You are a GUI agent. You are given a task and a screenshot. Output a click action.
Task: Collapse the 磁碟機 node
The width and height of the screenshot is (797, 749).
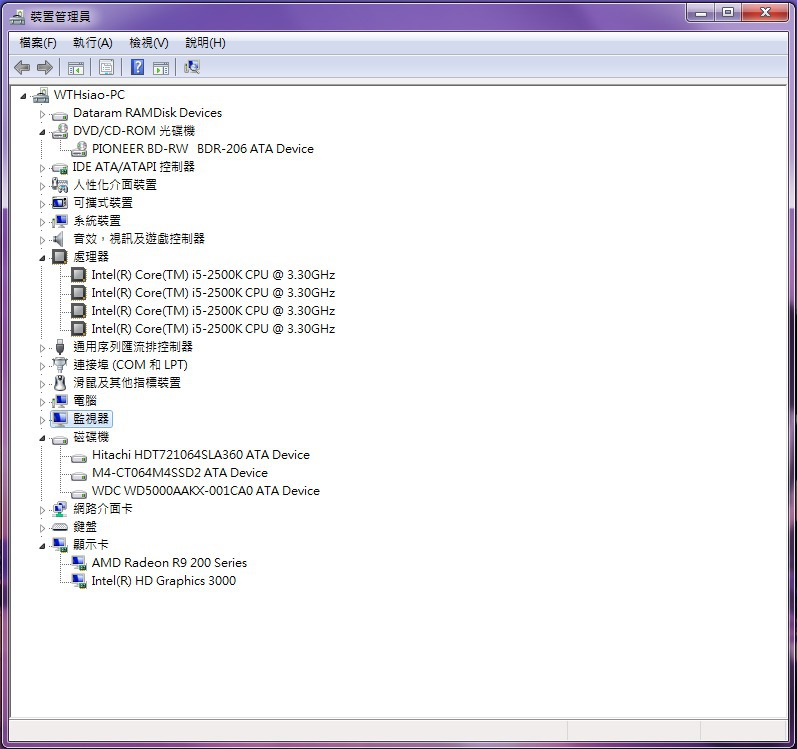[43, 438]
